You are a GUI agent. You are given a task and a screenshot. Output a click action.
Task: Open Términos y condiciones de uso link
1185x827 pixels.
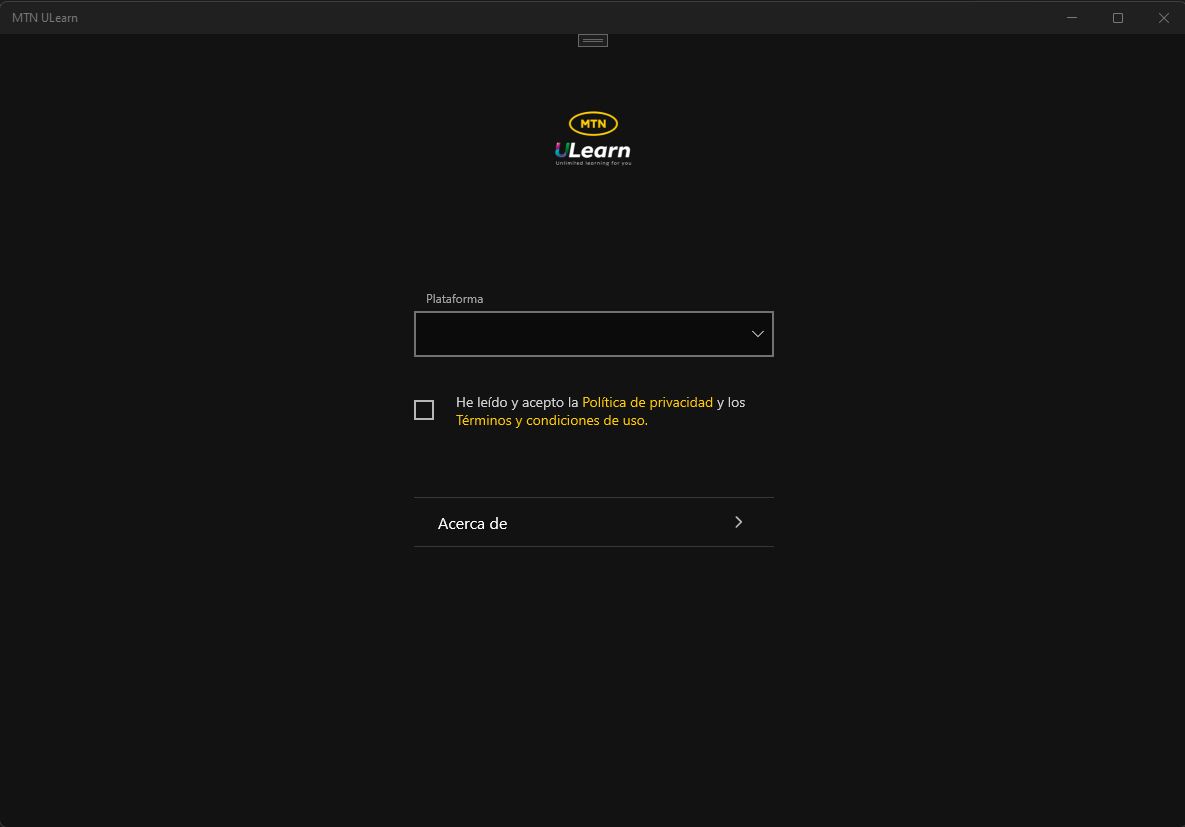(x=552, y=420)
